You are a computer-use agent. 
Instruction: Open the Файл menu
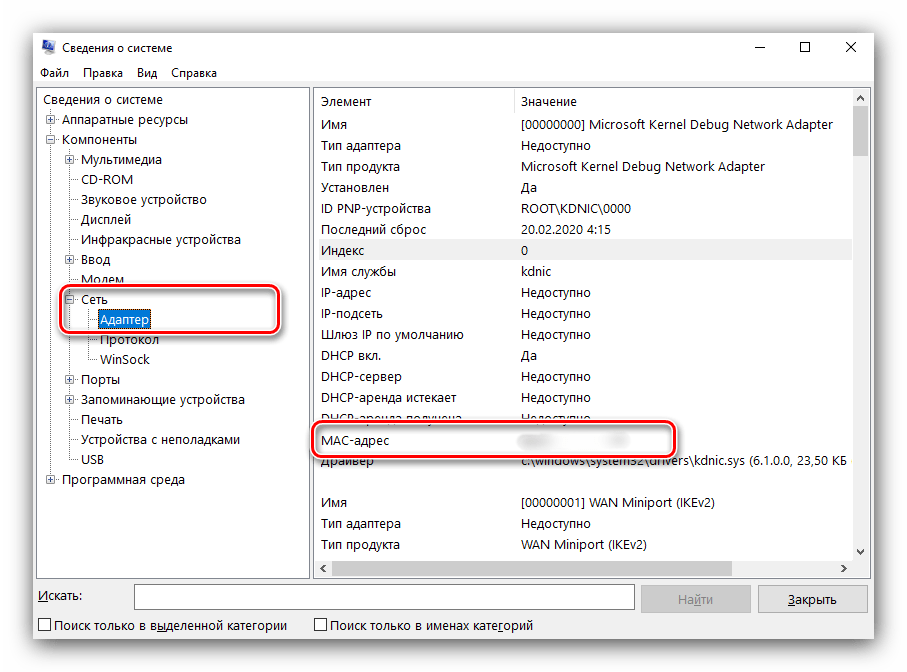55,73
